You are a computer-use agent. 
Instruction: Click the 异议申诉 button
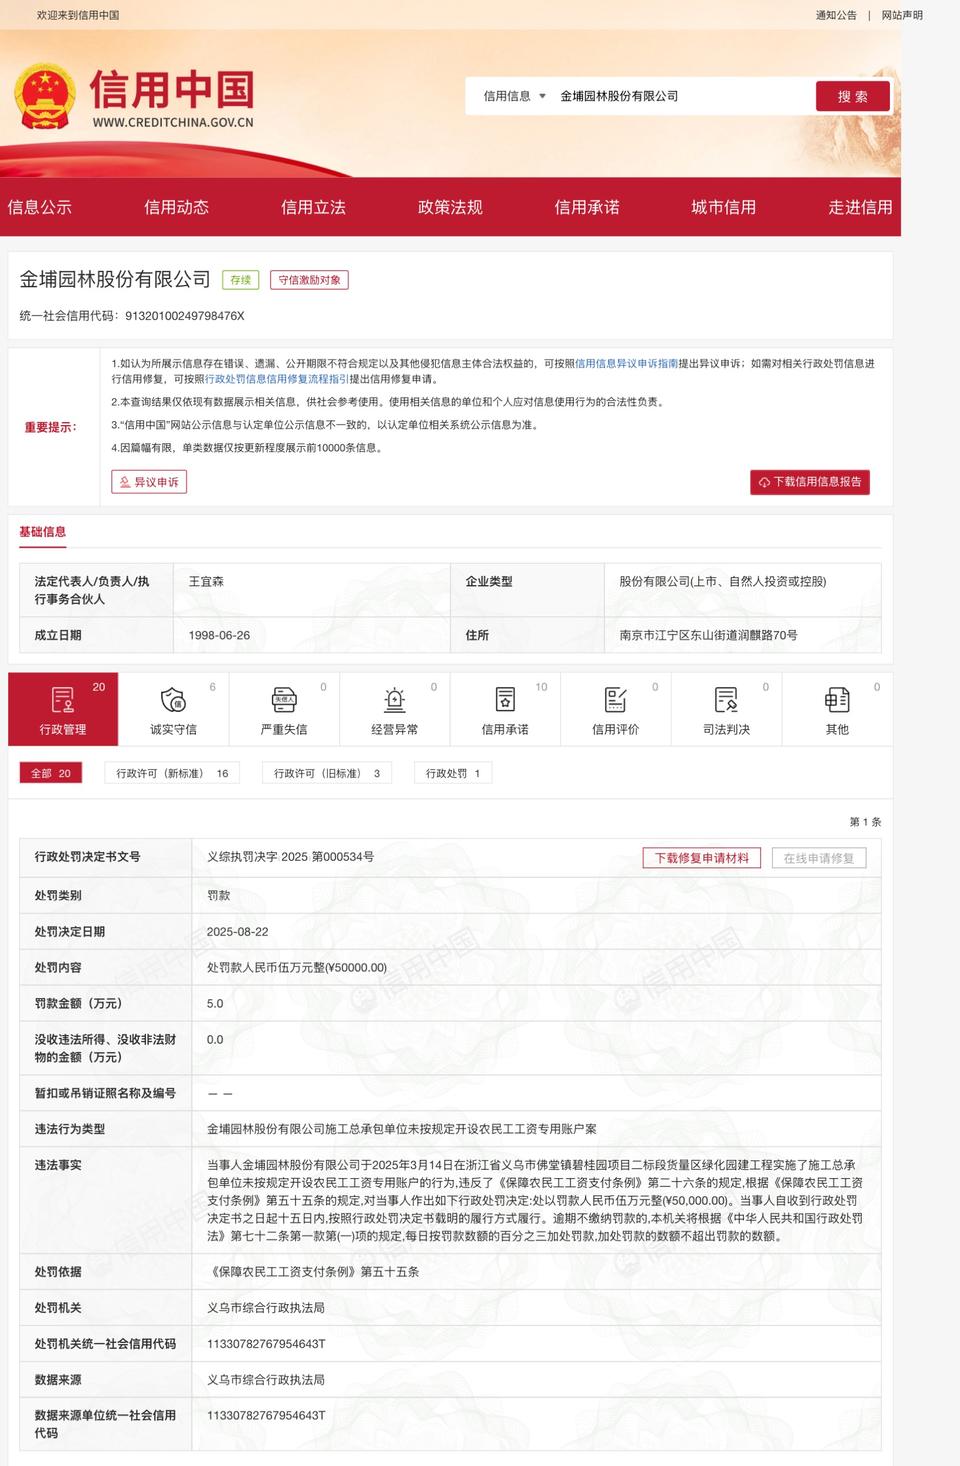149,482
